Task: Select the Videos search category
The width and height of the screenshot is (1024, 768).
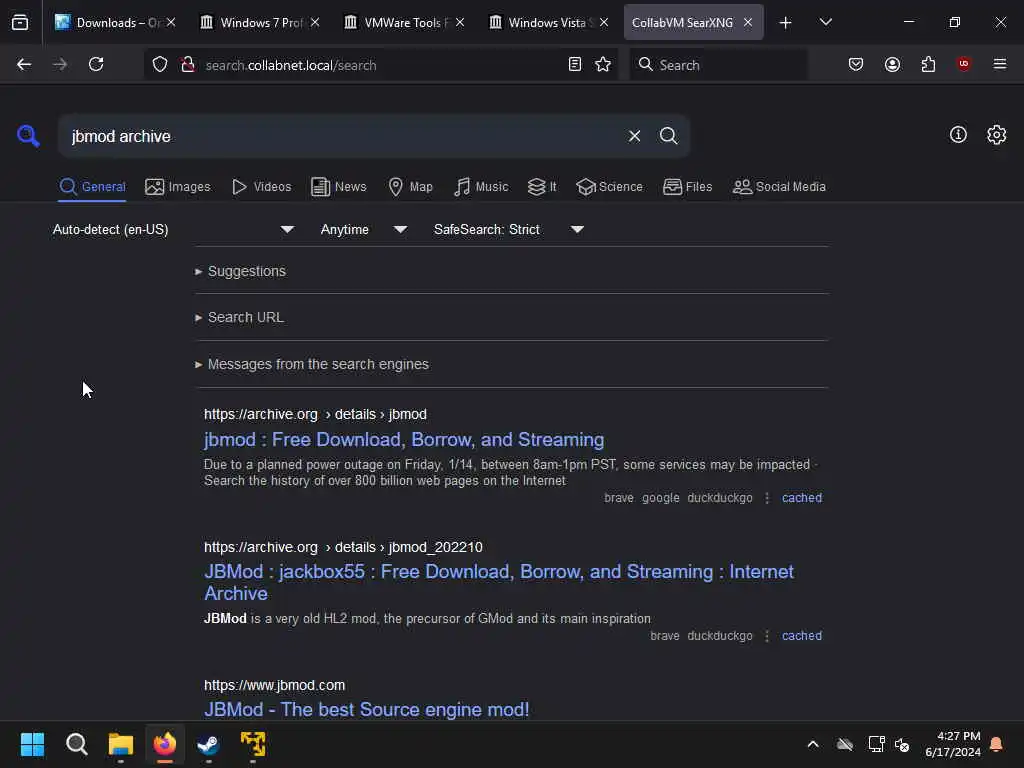Action: click(261, 187)
